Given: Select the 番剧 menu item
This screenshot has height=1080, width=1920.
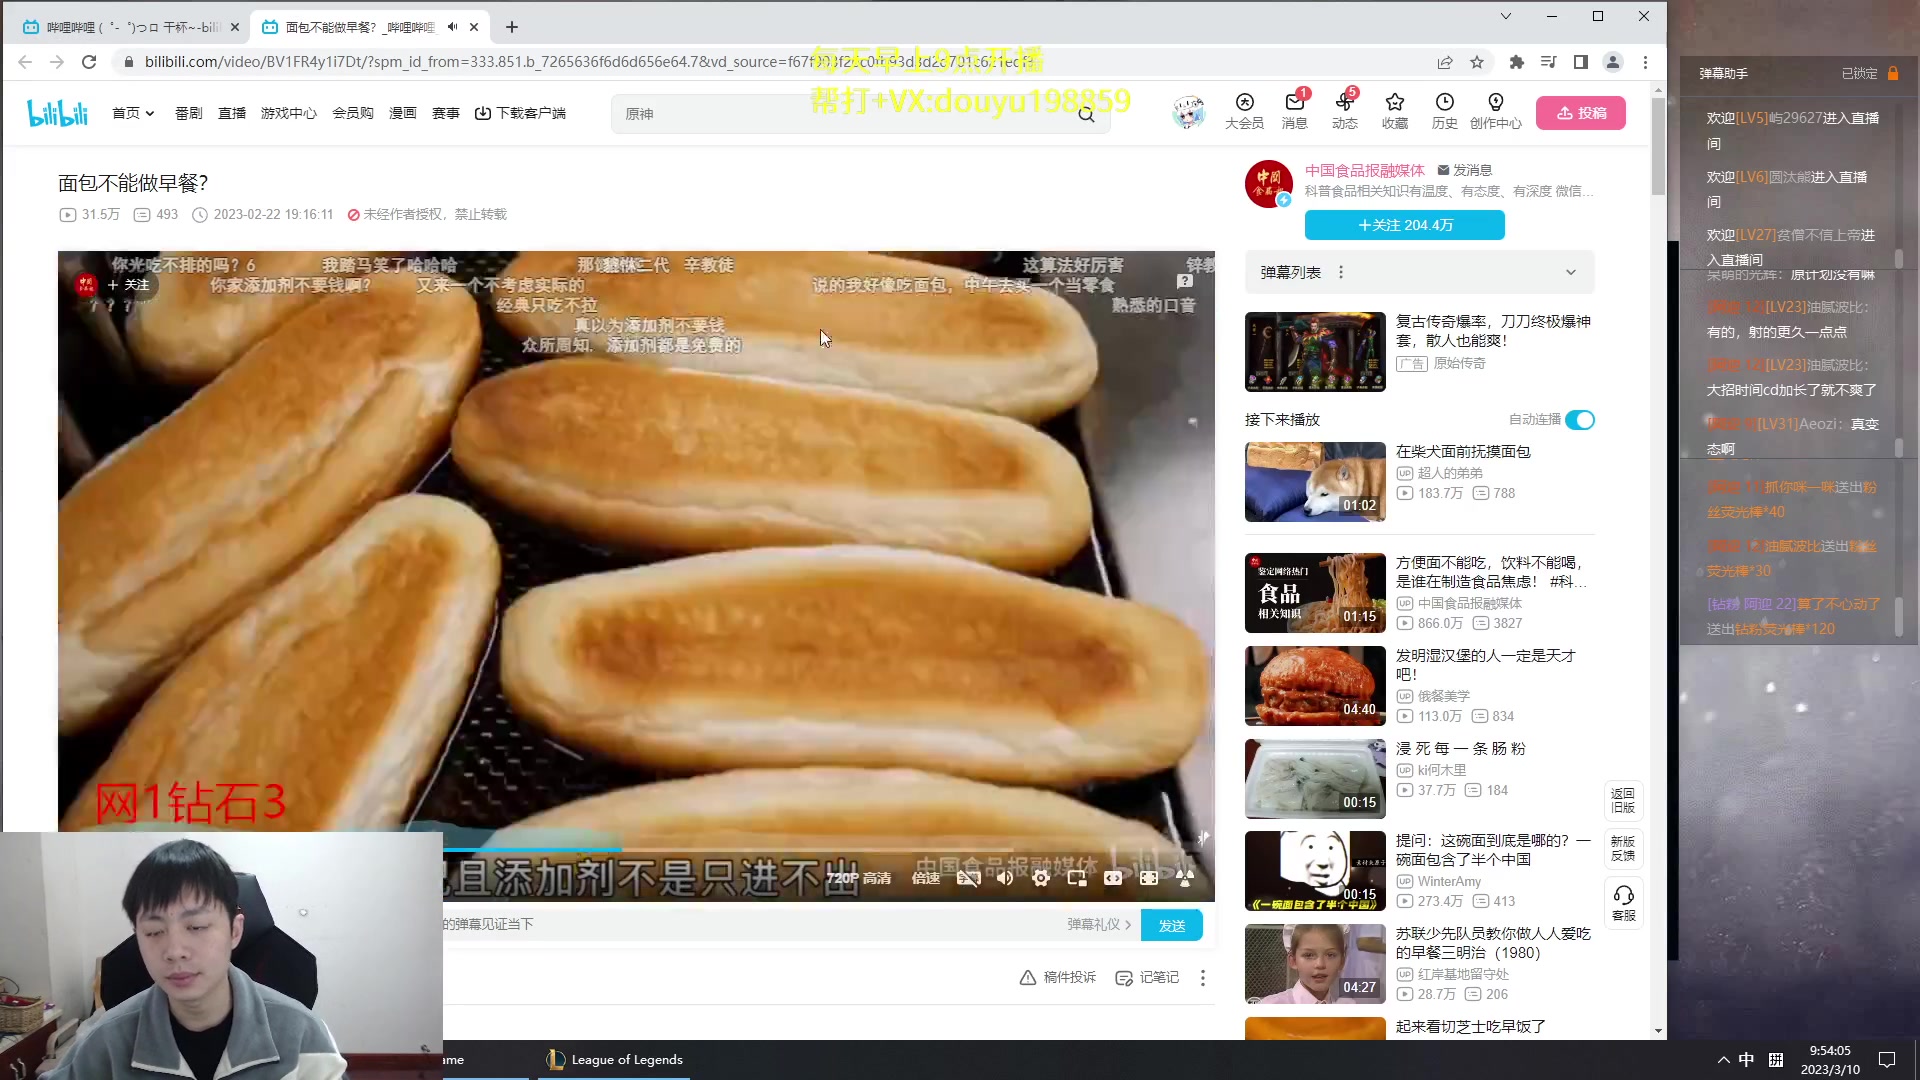Looking at the screenshot, I should tap(189, 113).
